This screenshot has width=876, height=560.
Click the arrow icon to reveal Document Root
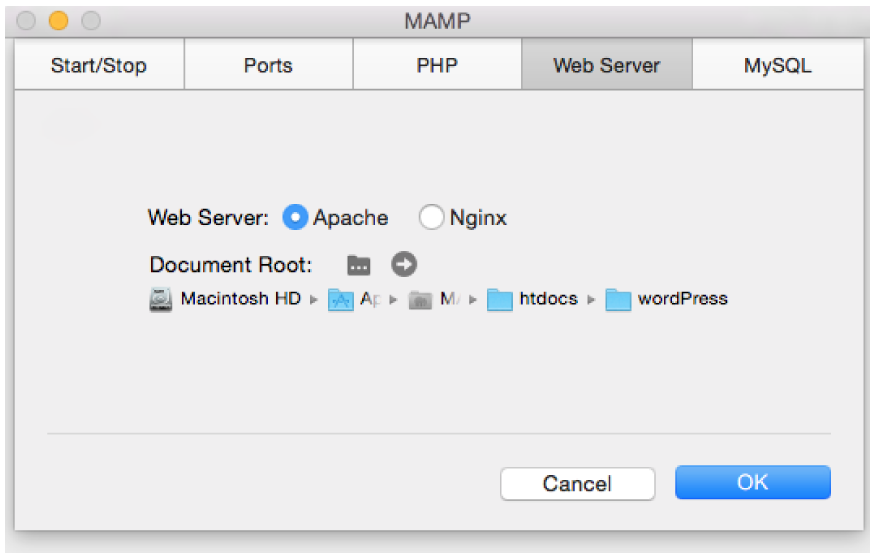[404, 264]
